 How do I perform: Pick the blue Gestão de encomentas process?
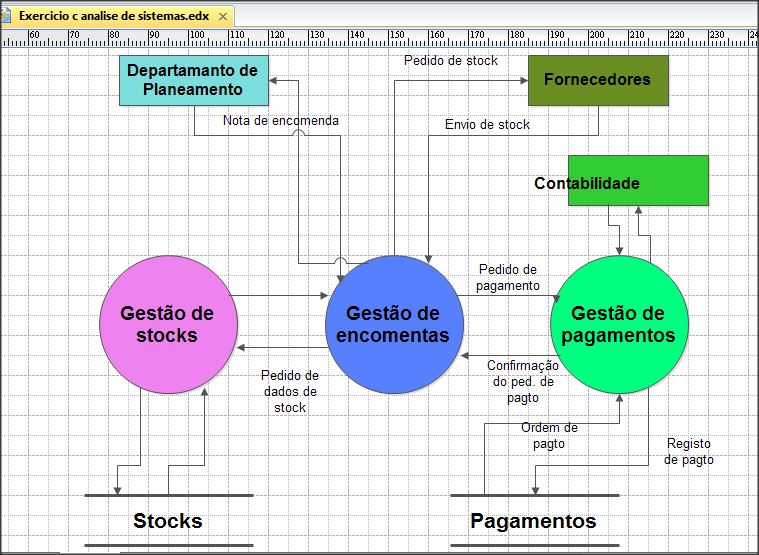tap(393, 324)
